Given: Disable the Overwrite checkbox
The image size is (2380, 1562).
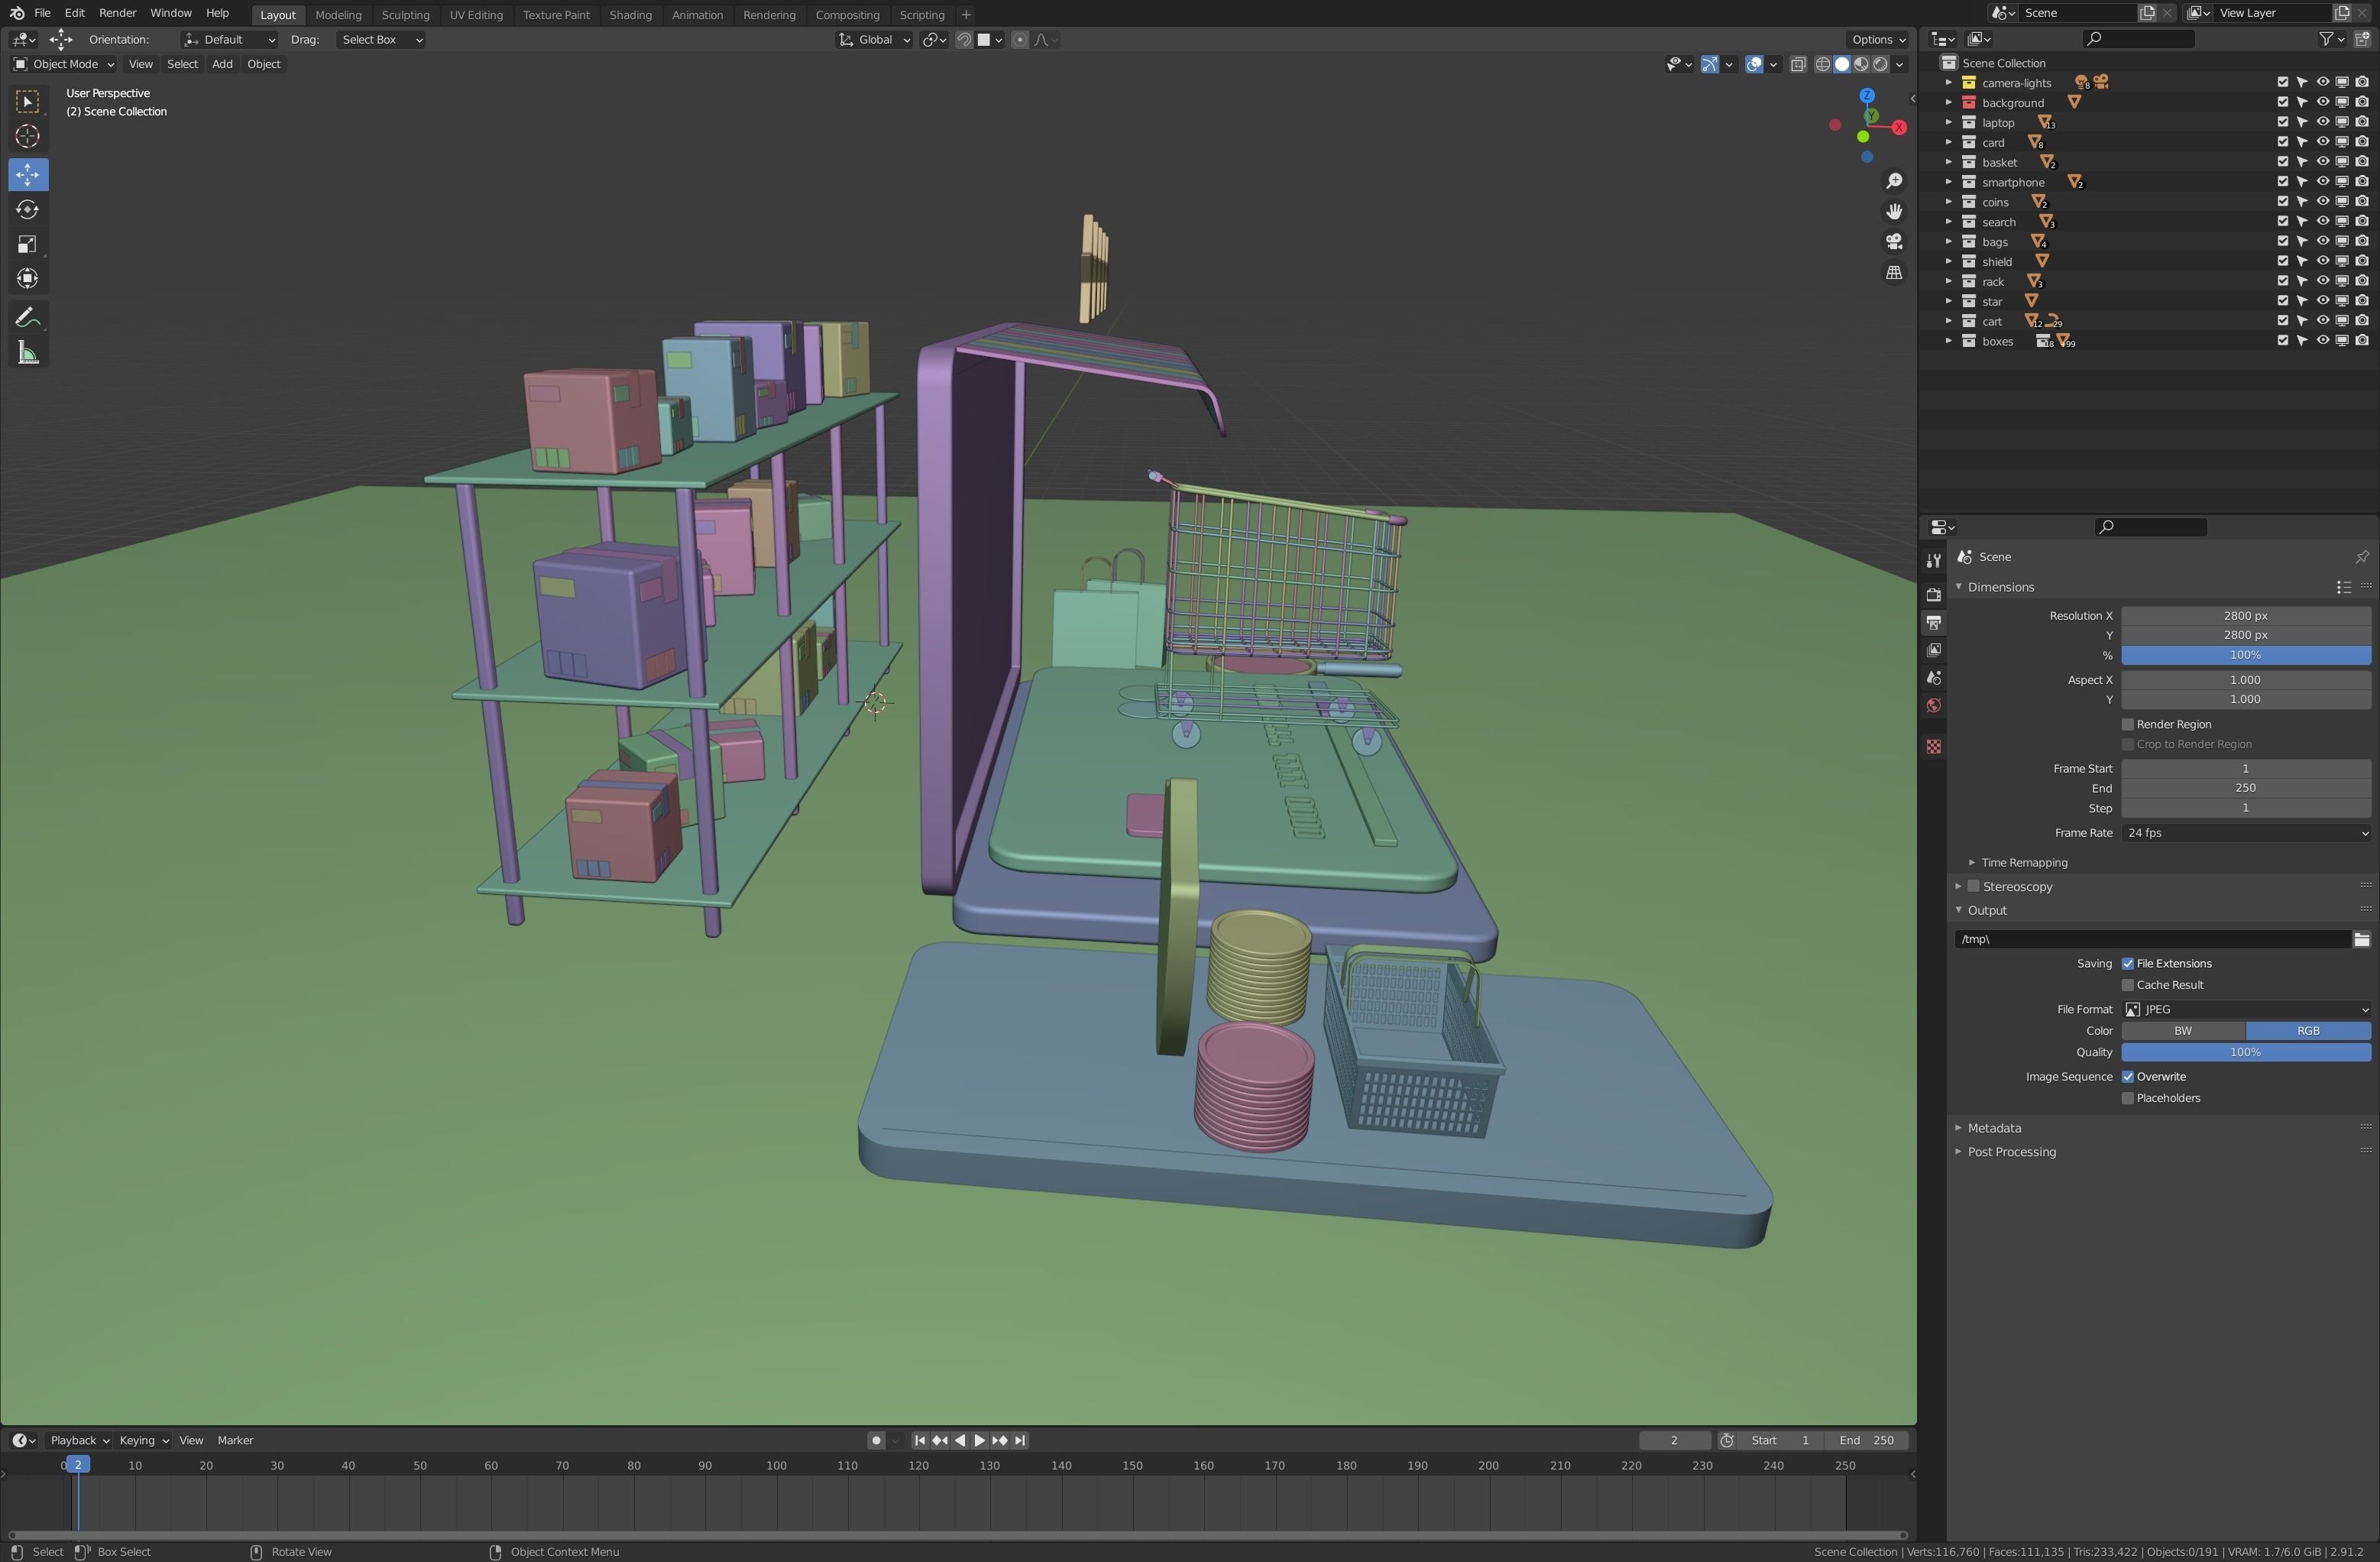Looking at the screenshot, I should [2128, 1077].
